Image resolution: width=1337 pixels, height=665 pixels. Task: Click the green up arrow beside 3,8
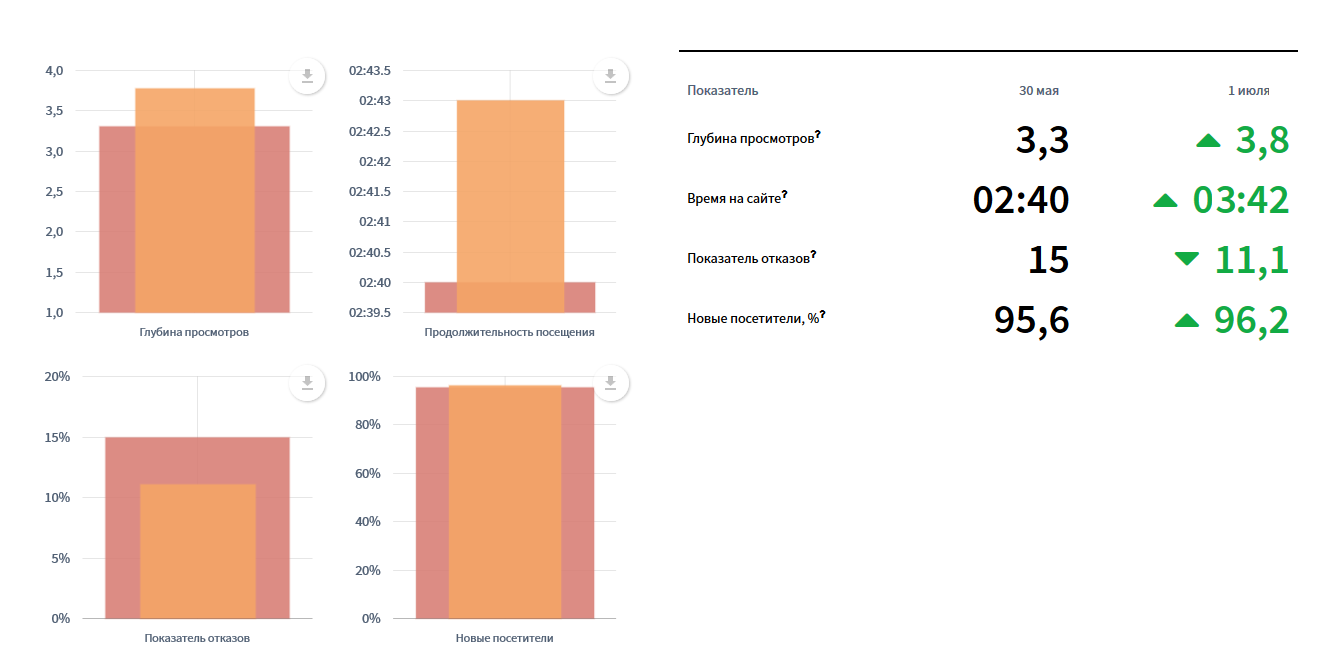tap(1208, 142)
